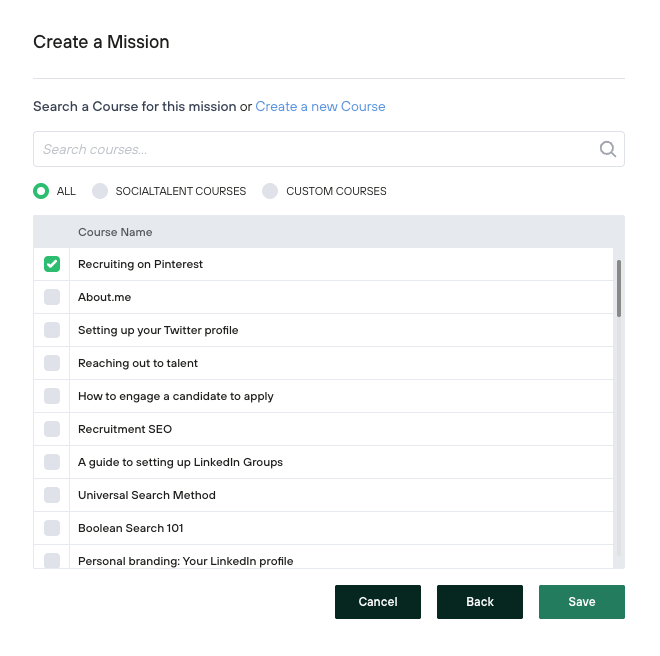The width and height of the screenshot is (660, 656).
Task: Click the search magnifier icon
Action: pyautogui.click(x=608, y=149)
